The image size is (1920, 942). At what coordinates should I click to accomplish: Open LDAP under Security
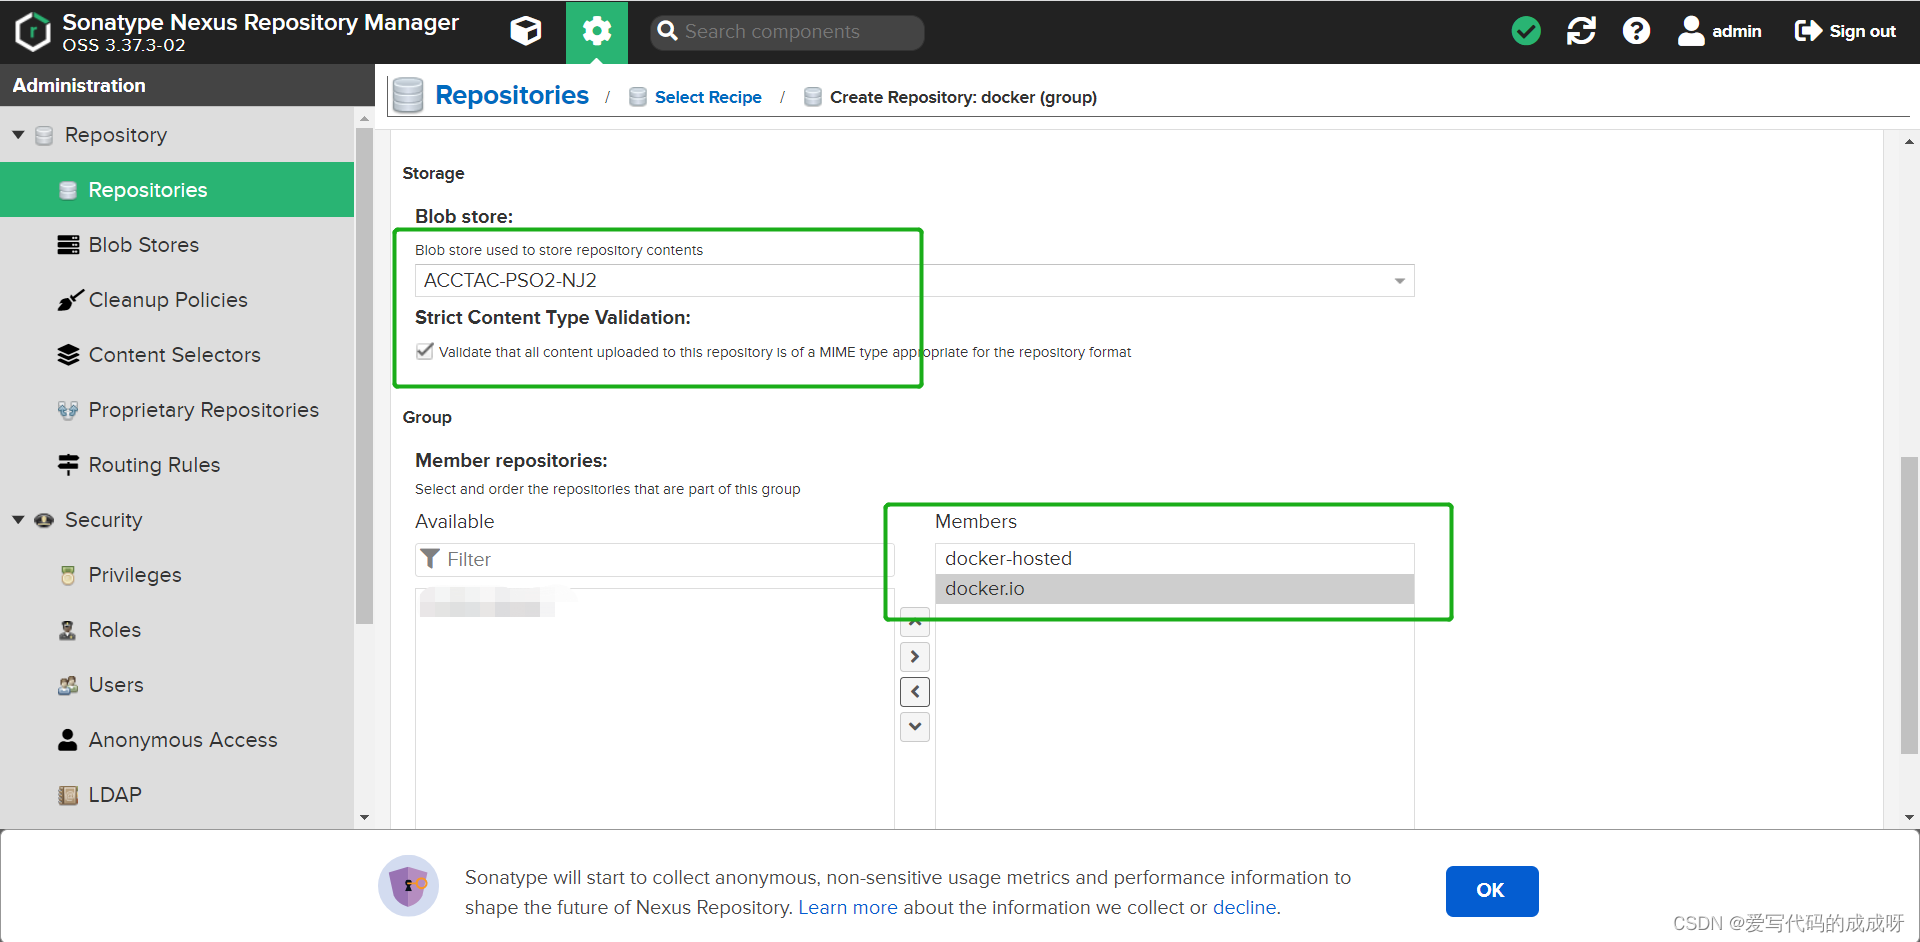tap(177, 795)
